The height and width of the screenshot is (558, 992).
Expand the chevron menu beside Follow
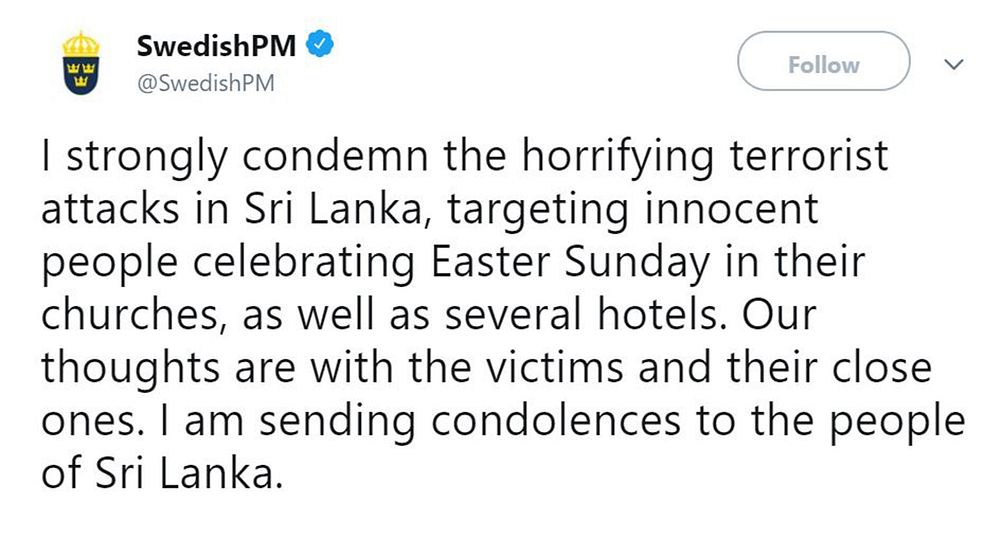pos(953,64)
